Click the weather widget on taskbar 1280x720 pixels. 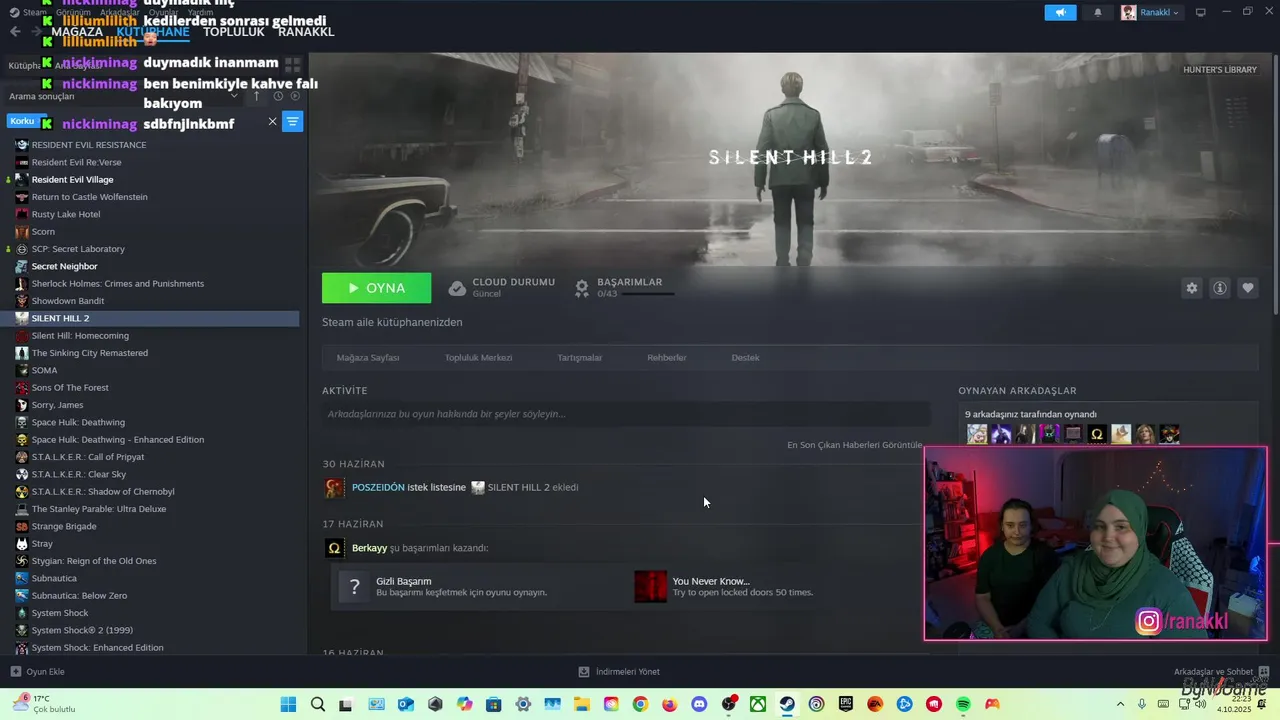(44, 704)
